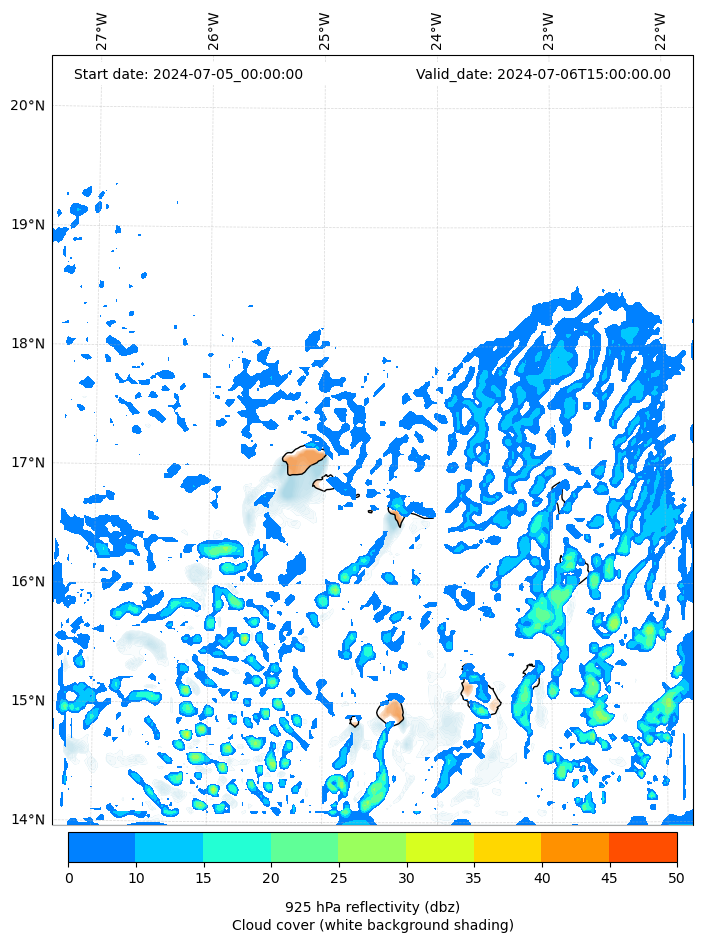703x942 pixels.
Task: Click the 45-50 dBZ red-orange colorbar segment
Action: click(643, 847)
